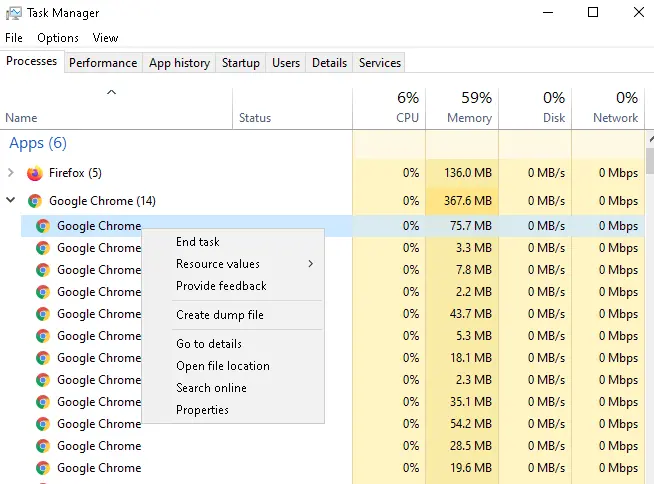
Task: Switch to the Details tab
Action: pyautogui.click(x=330, y=63)
